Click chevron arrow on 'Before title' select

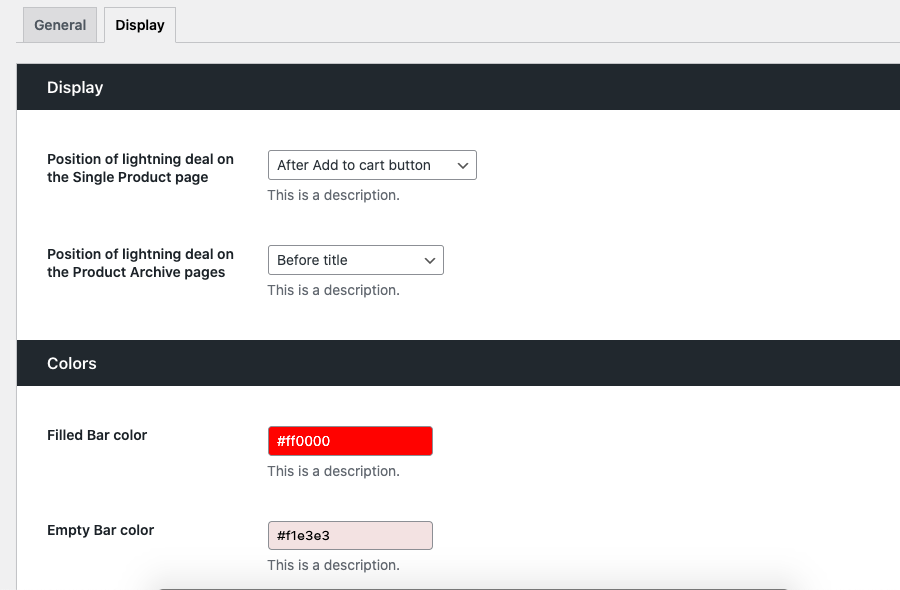point(429,260)
